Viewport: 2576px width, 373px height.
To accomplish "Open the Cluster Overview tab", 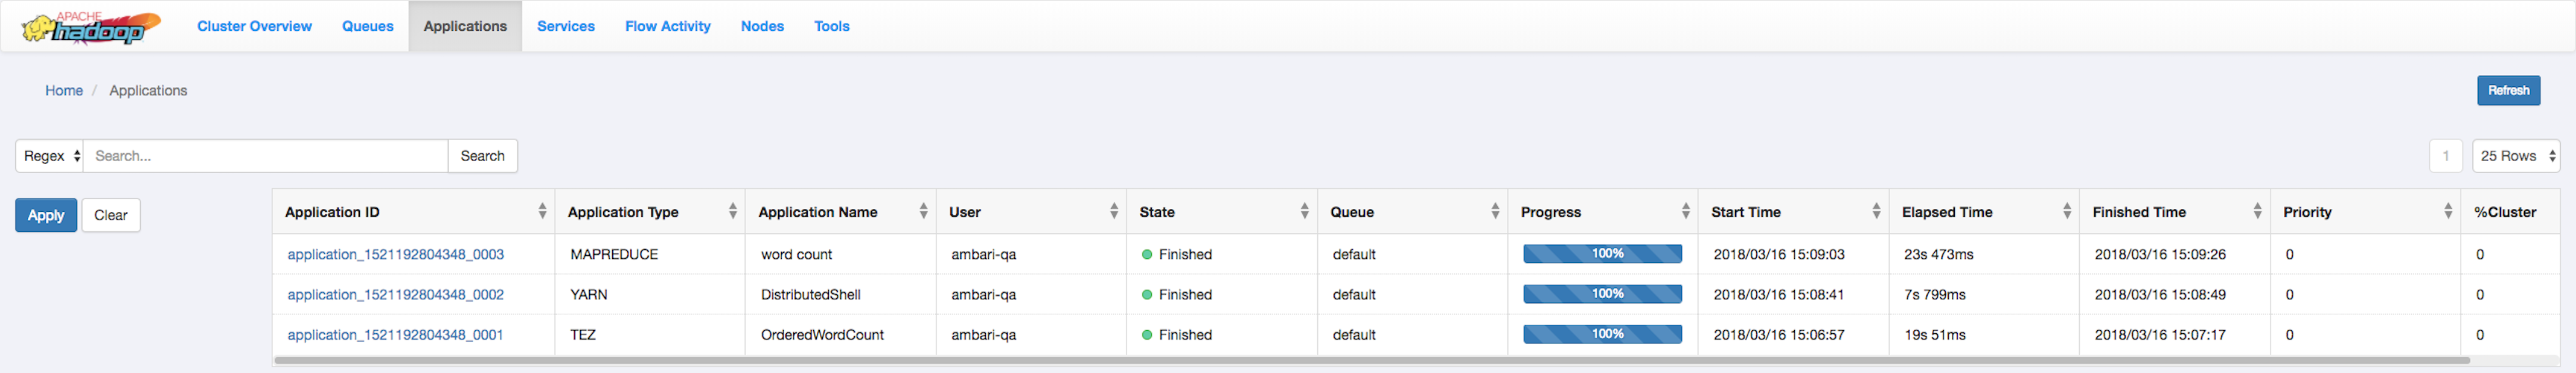I will tap(254, 27).
